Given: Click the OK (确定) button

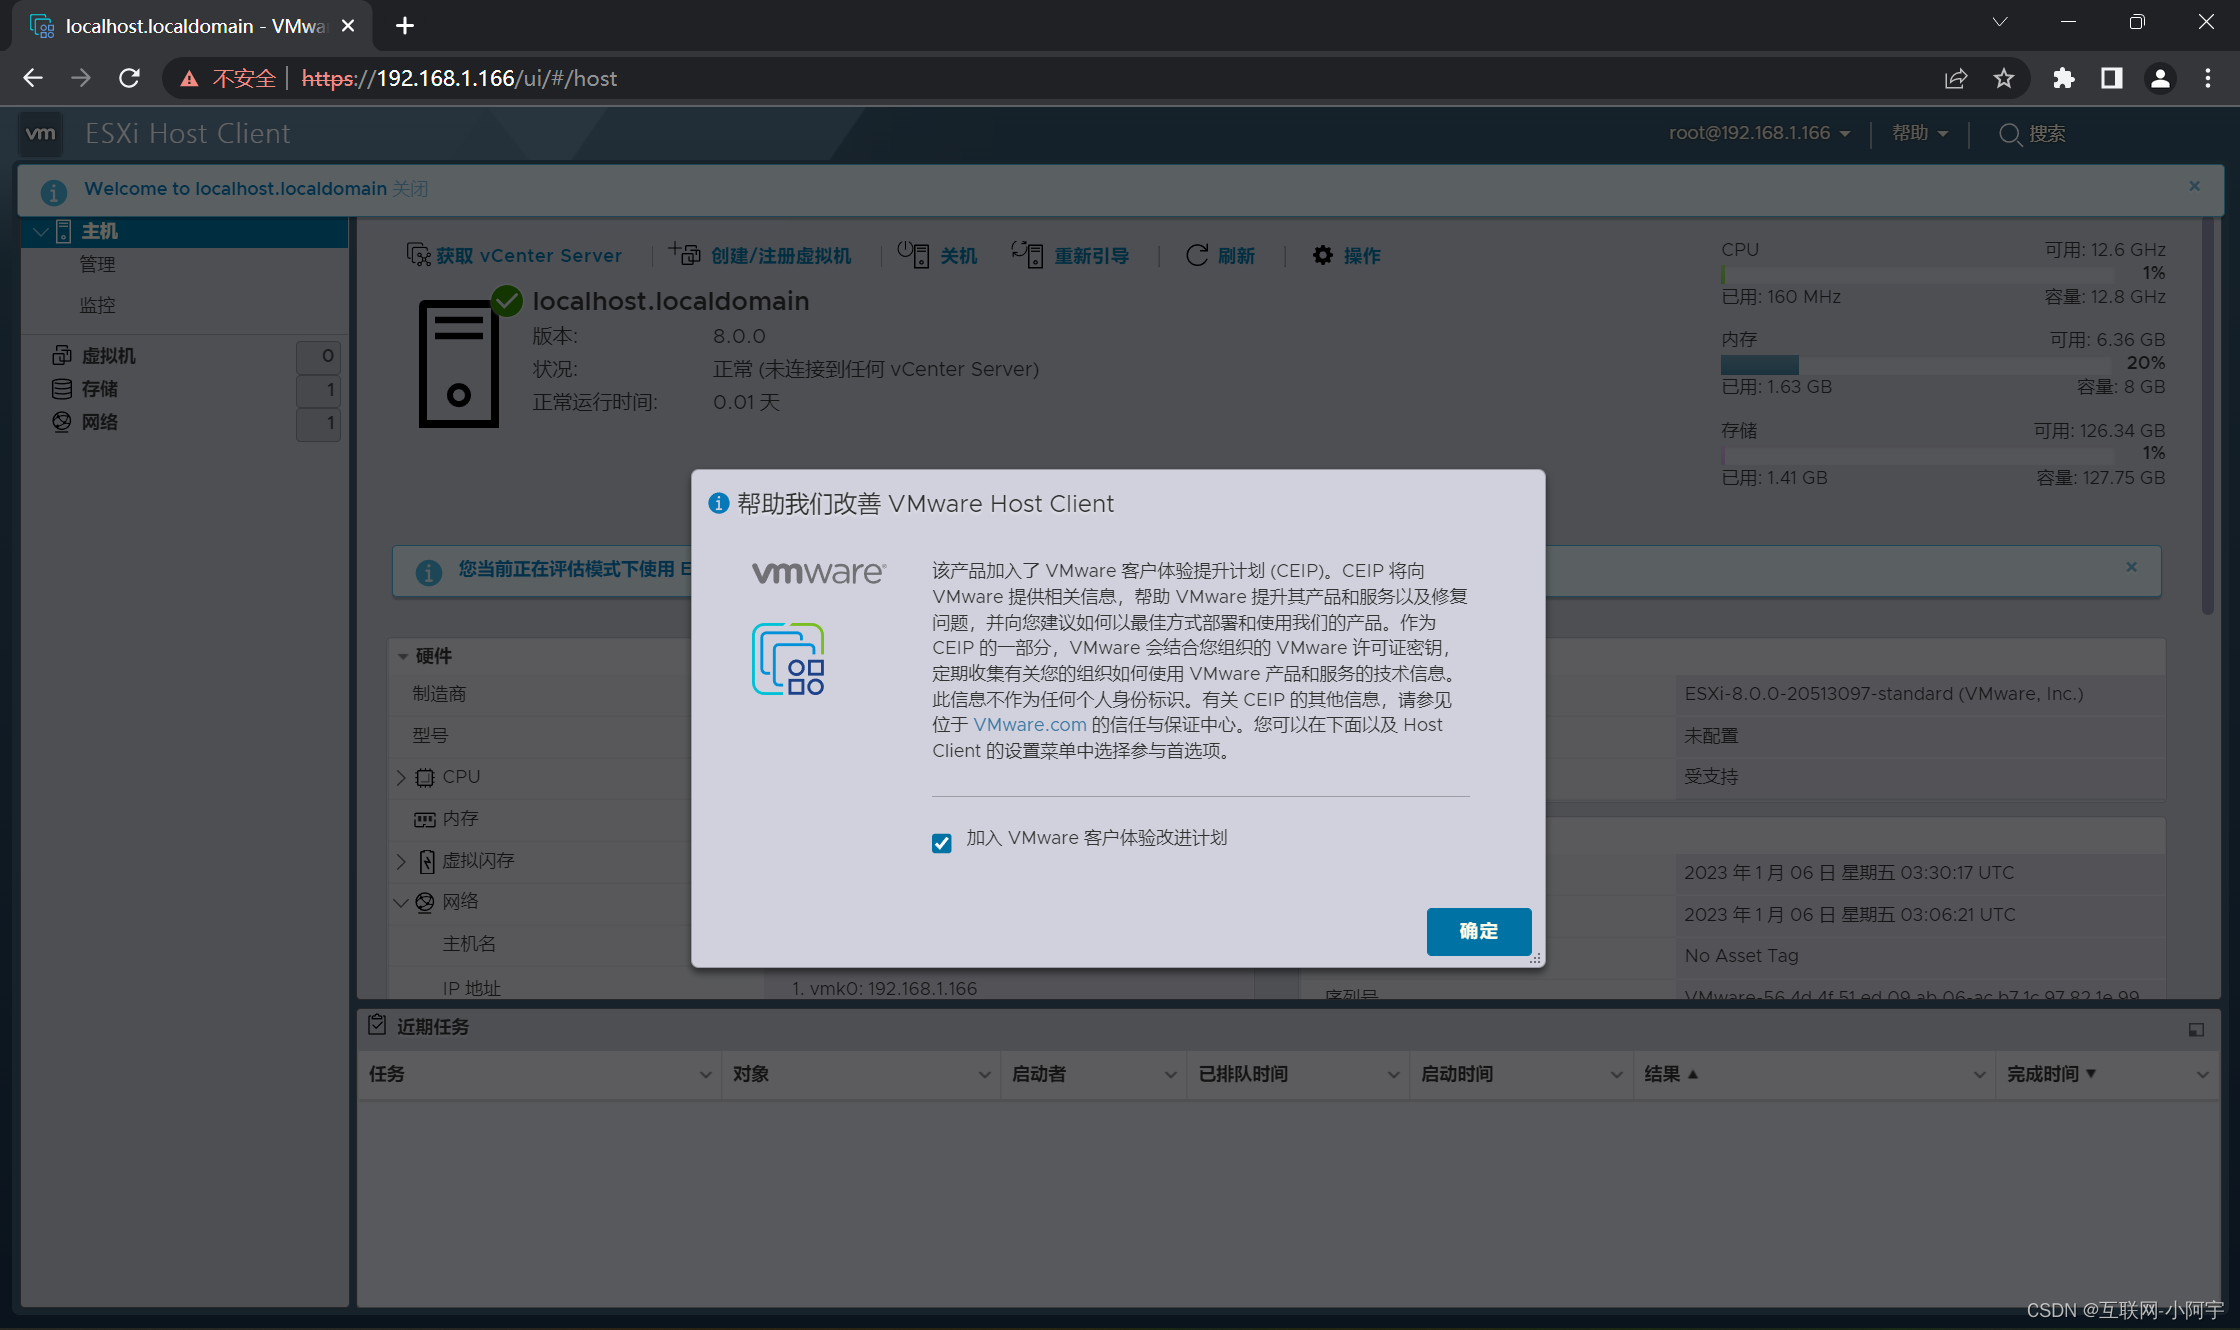Looking at the screenshot, I should pyautogui.click(x=1477, y=931).
